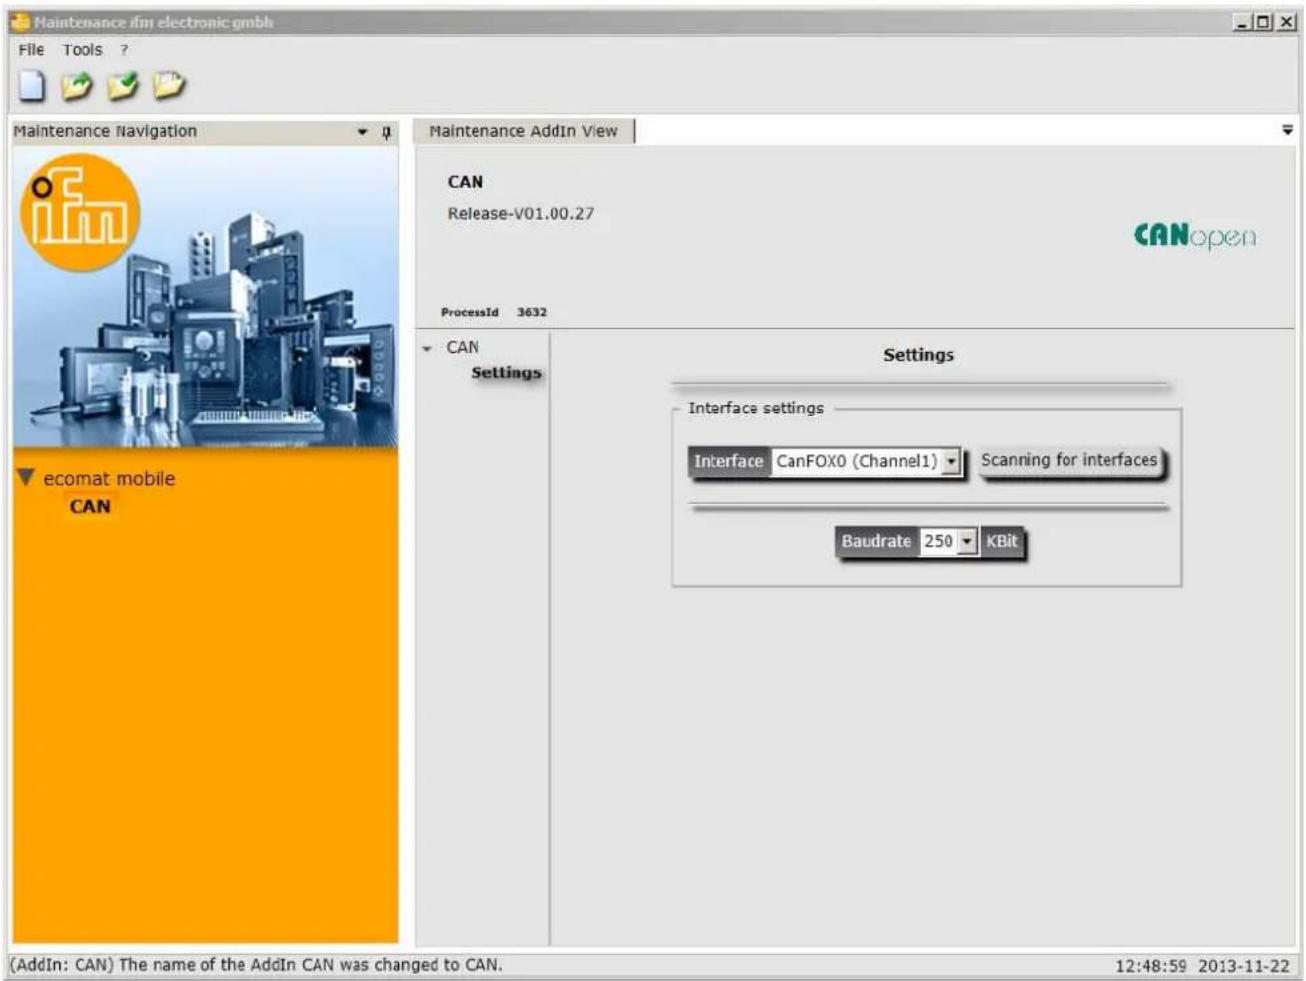Open the Interface combo box dropdown arrow
This screenshot has width=1306, height=981.
click(x=952, y=461)
